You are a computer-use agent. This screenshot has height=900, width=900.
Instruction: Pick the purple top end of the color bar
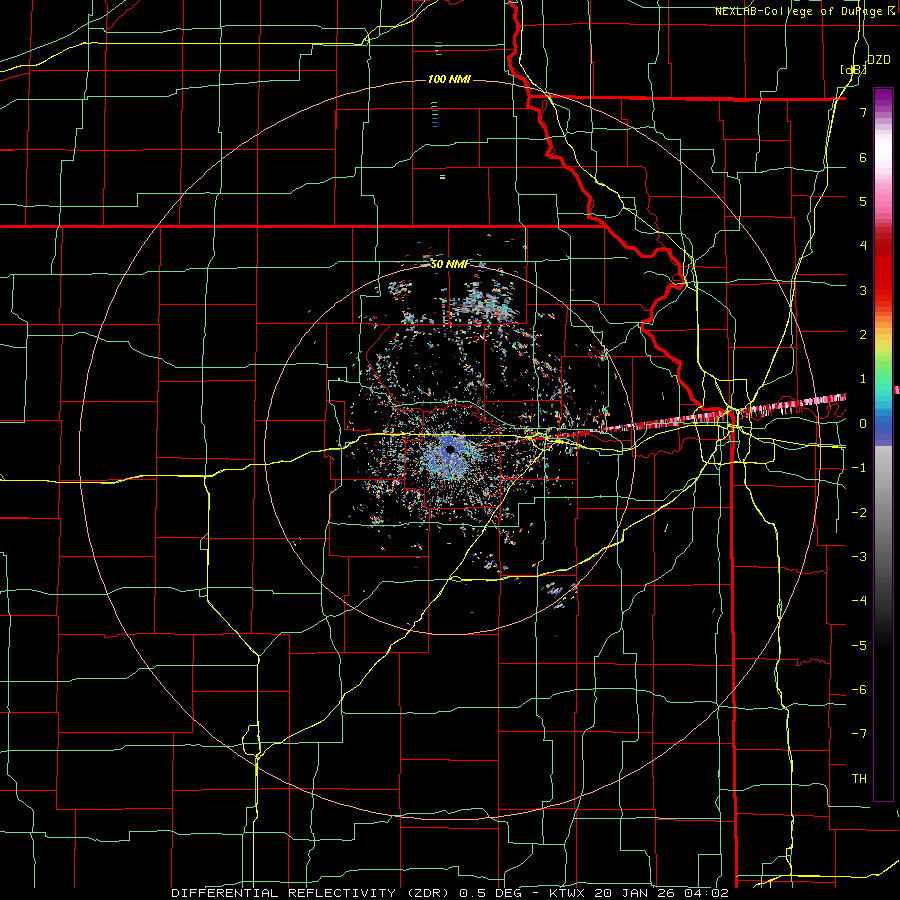[883, 95]
